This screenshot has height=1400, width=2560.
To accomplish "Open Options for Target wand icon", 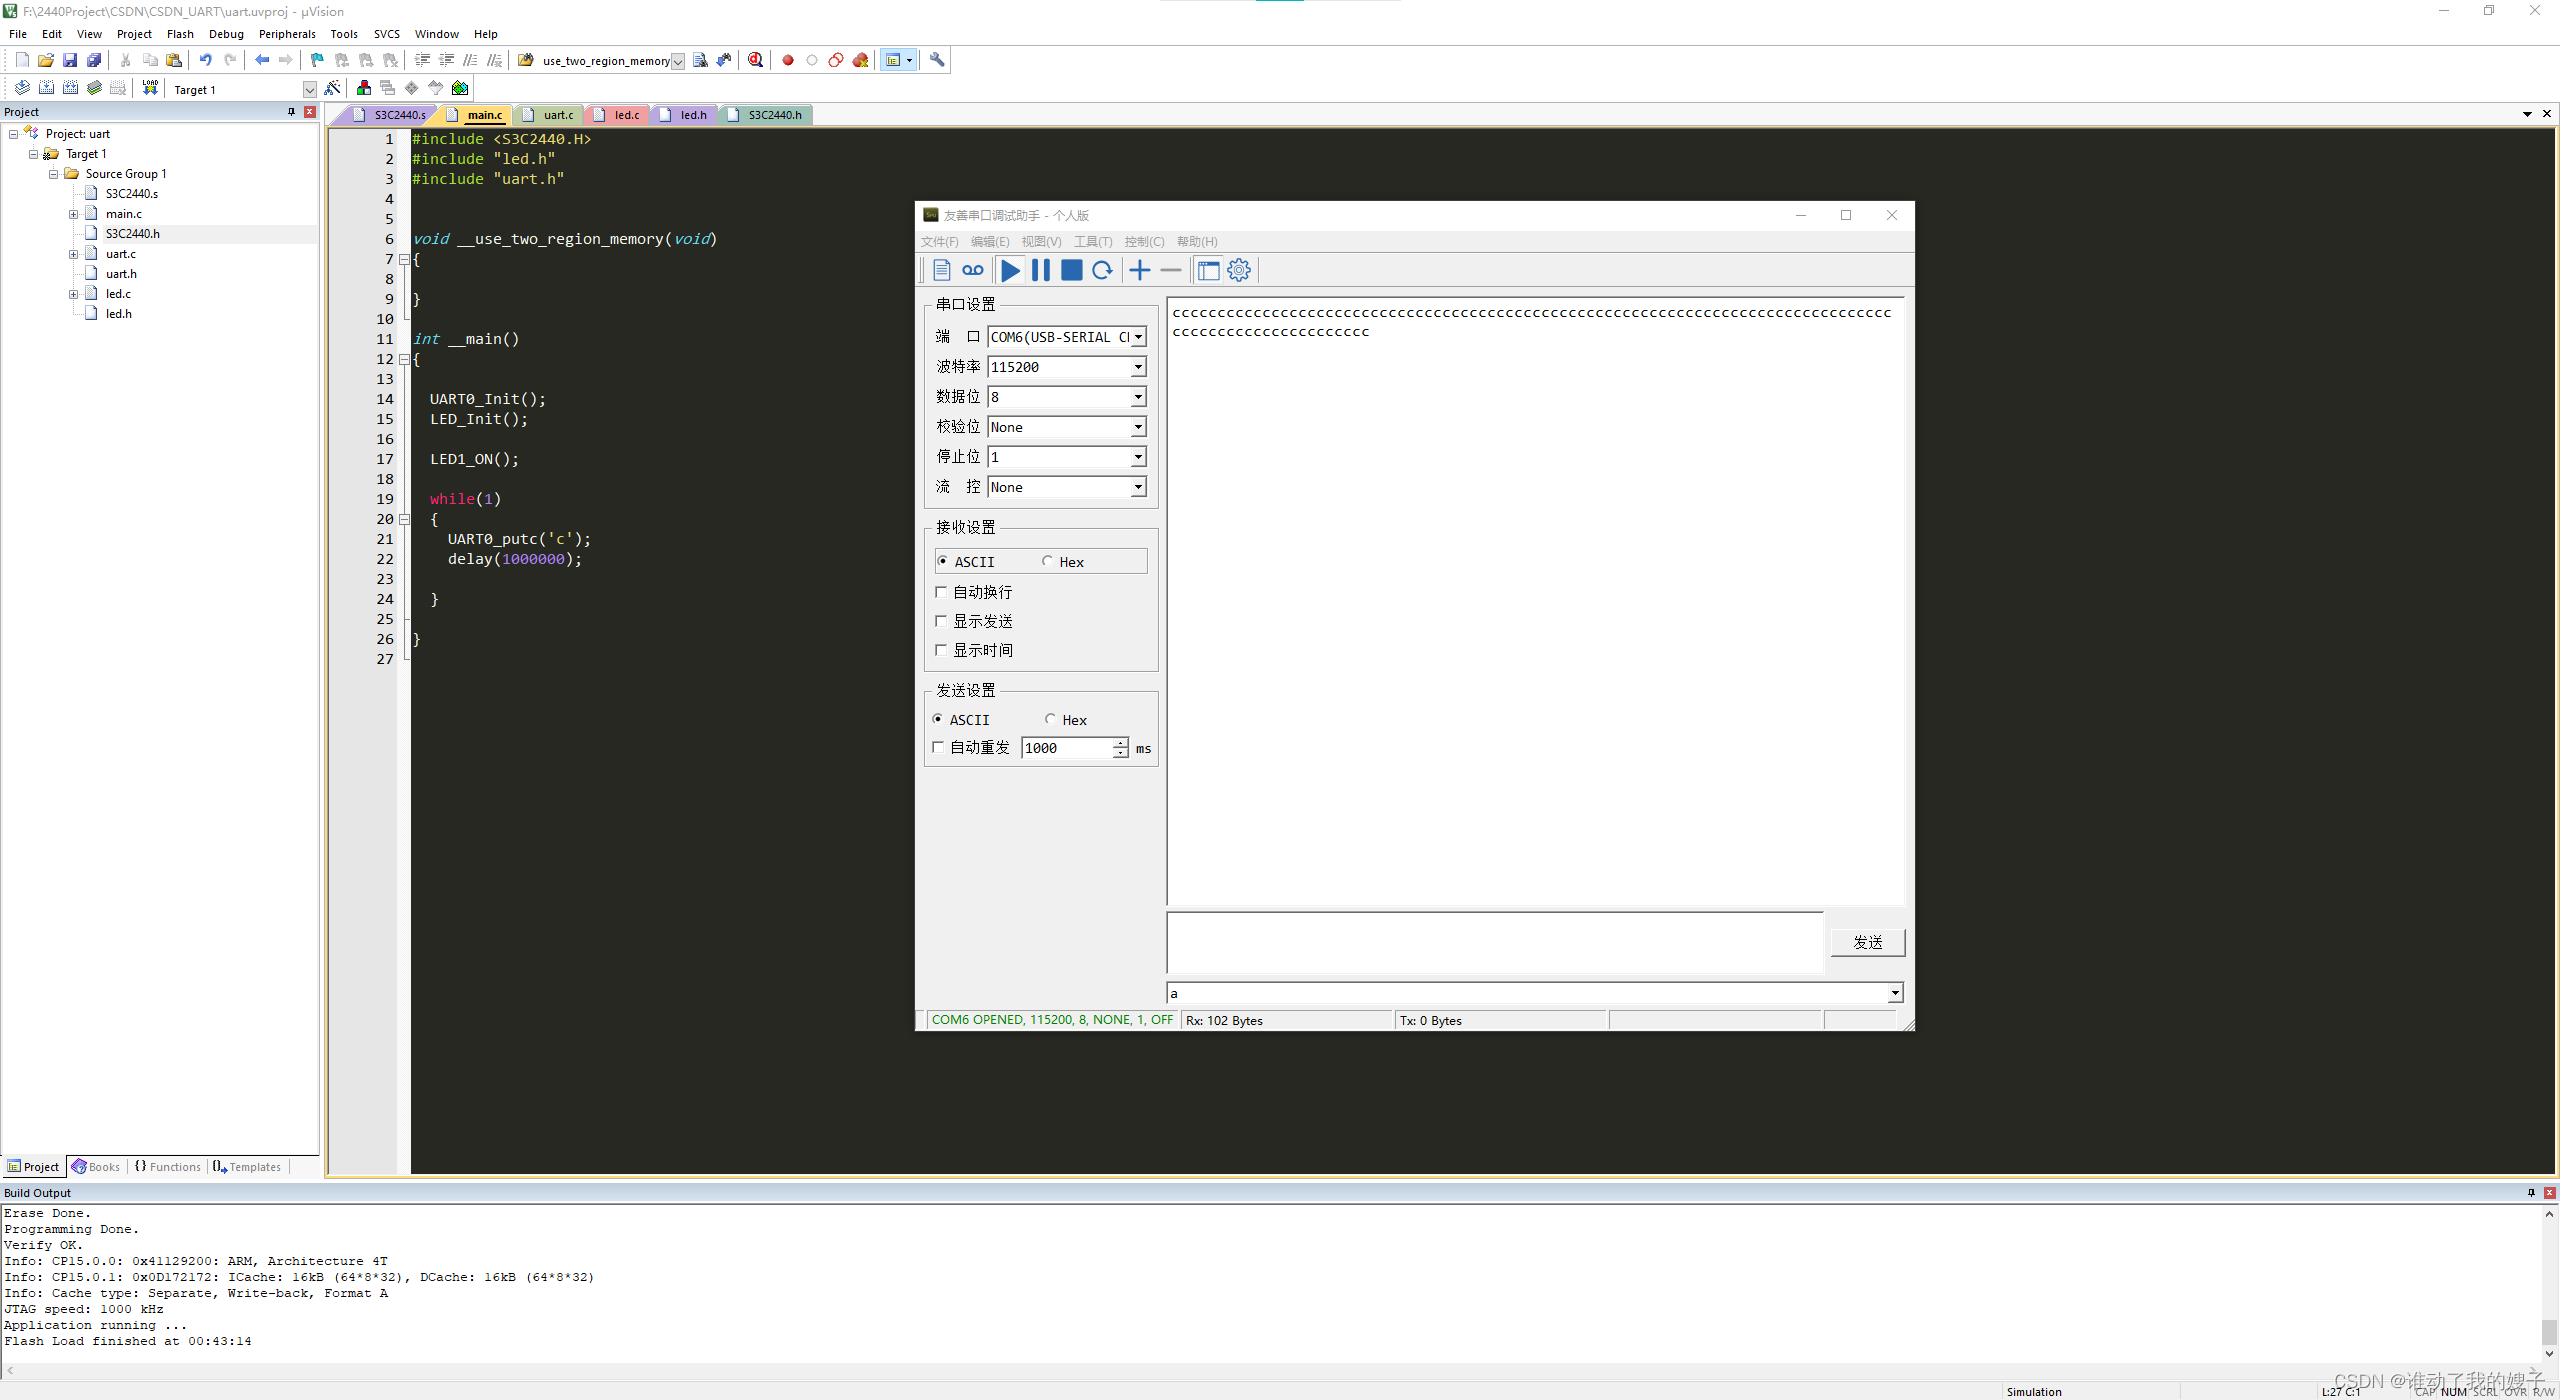I will tap(333, 88).
